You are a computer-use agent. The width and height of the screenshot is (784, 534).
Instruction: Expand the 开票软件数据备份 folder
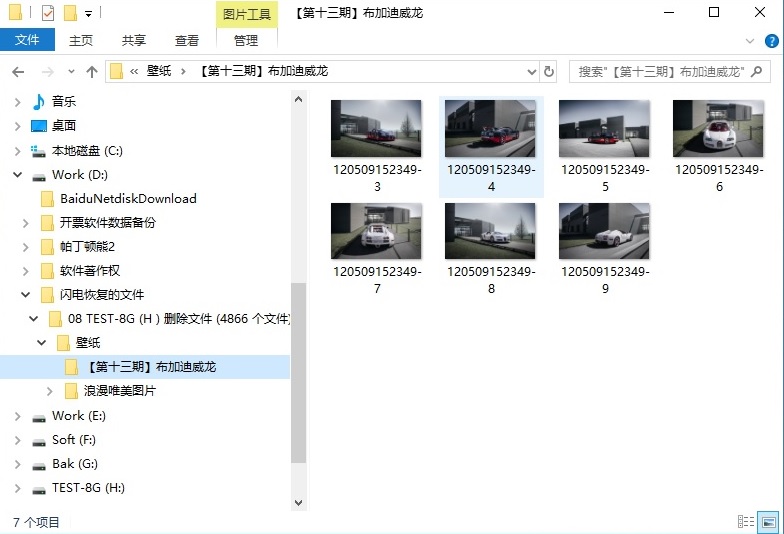[x=26, y=223]
